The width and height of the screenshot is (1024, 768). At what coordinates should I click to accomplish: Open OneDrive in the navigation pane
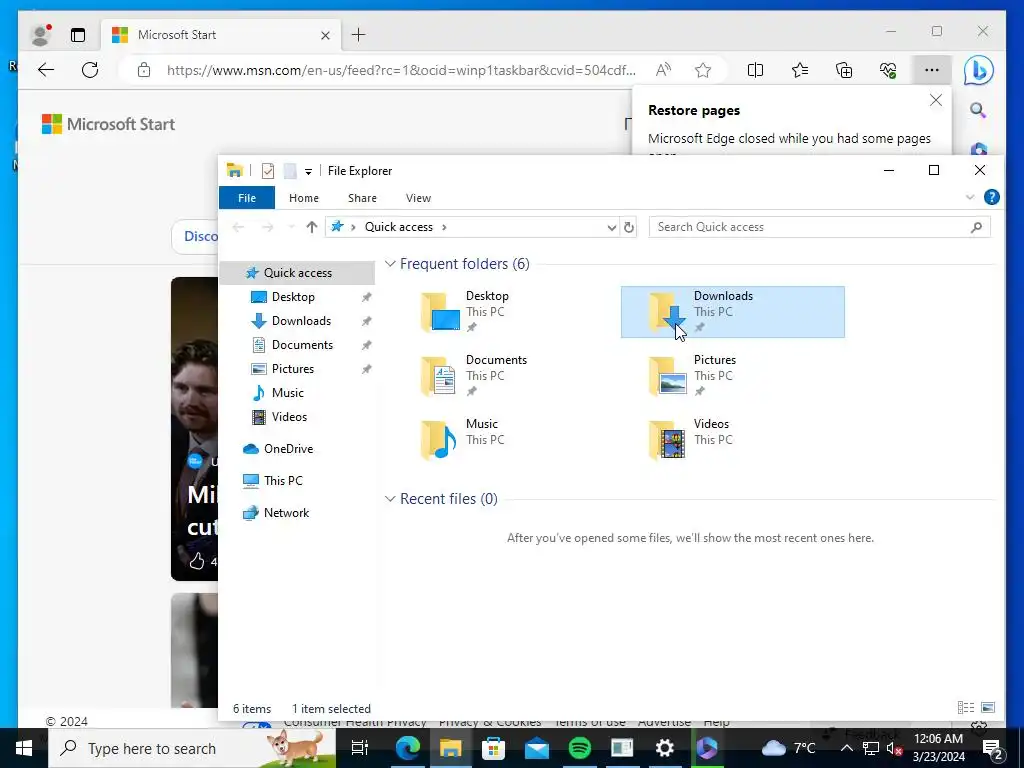pos(288,449)
